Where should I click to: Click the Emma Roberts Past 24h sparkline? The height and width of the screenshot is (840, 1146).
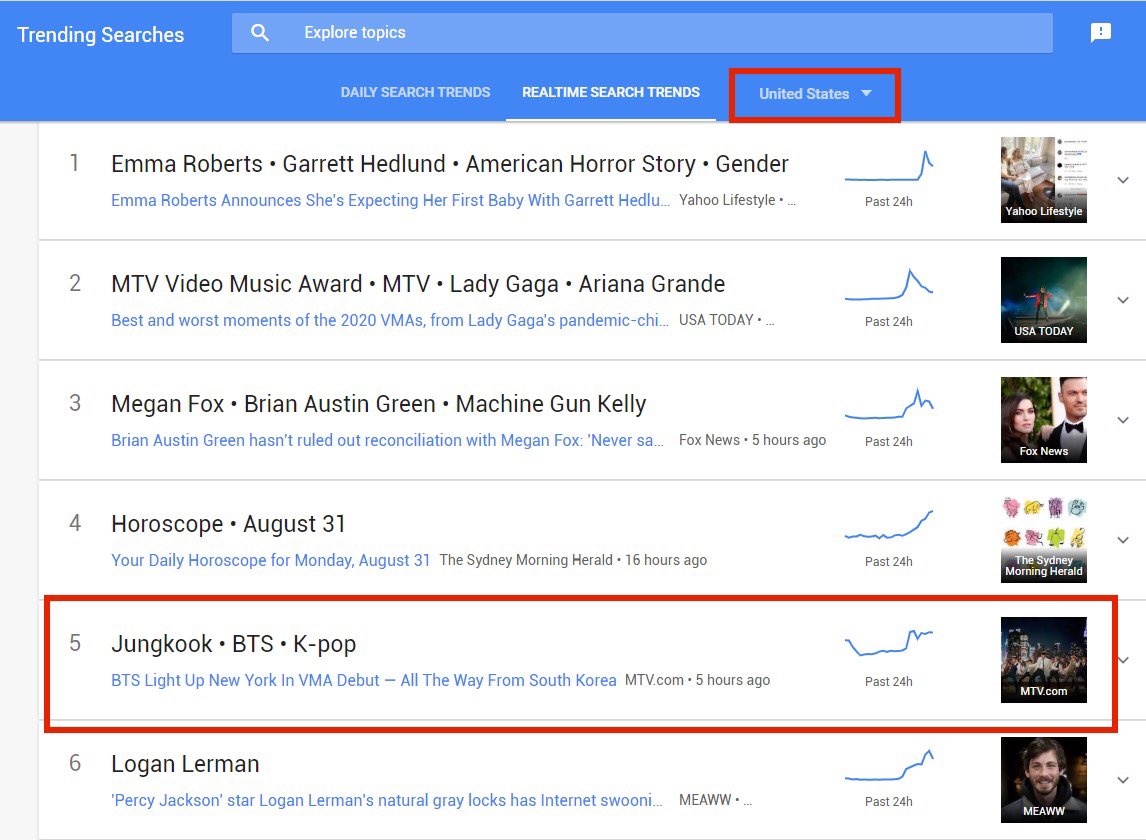click(889, 166)
